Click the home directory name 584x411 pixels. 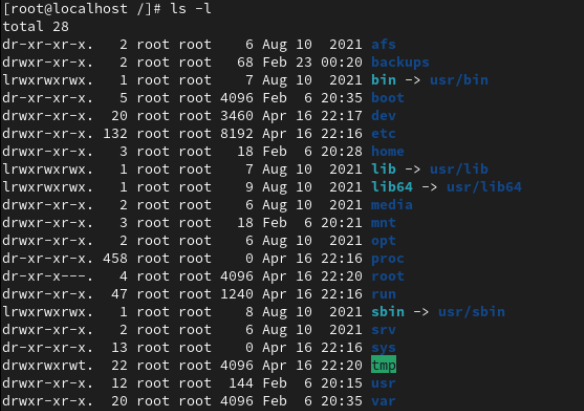[x=387, y=152]
